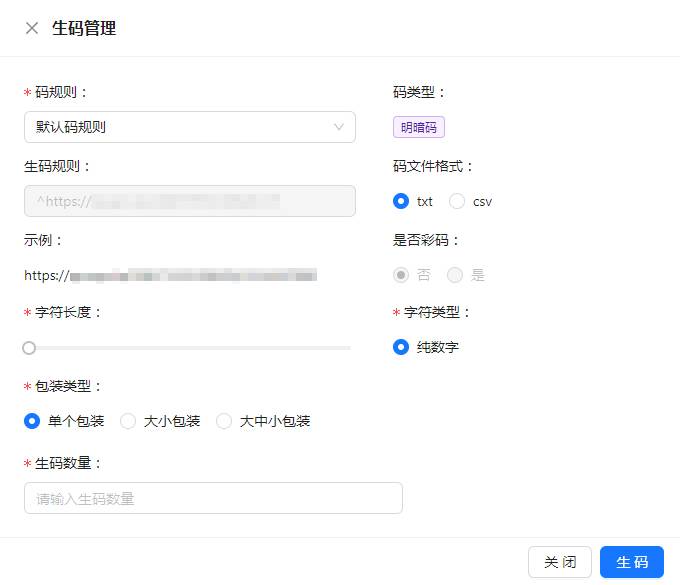Choose 大中小包装 packaging type
Screen dimensions: 680x585
point(224,421)
